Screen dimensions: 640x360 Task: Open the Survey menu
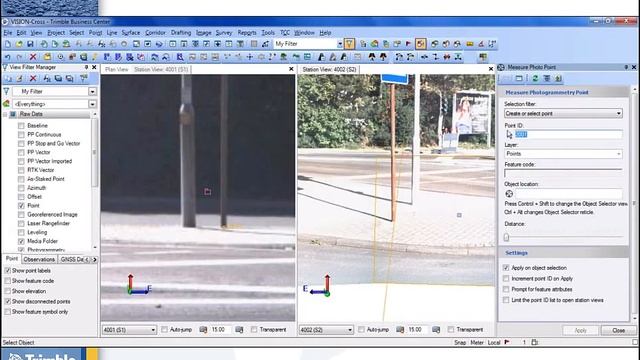pos(224,33)
